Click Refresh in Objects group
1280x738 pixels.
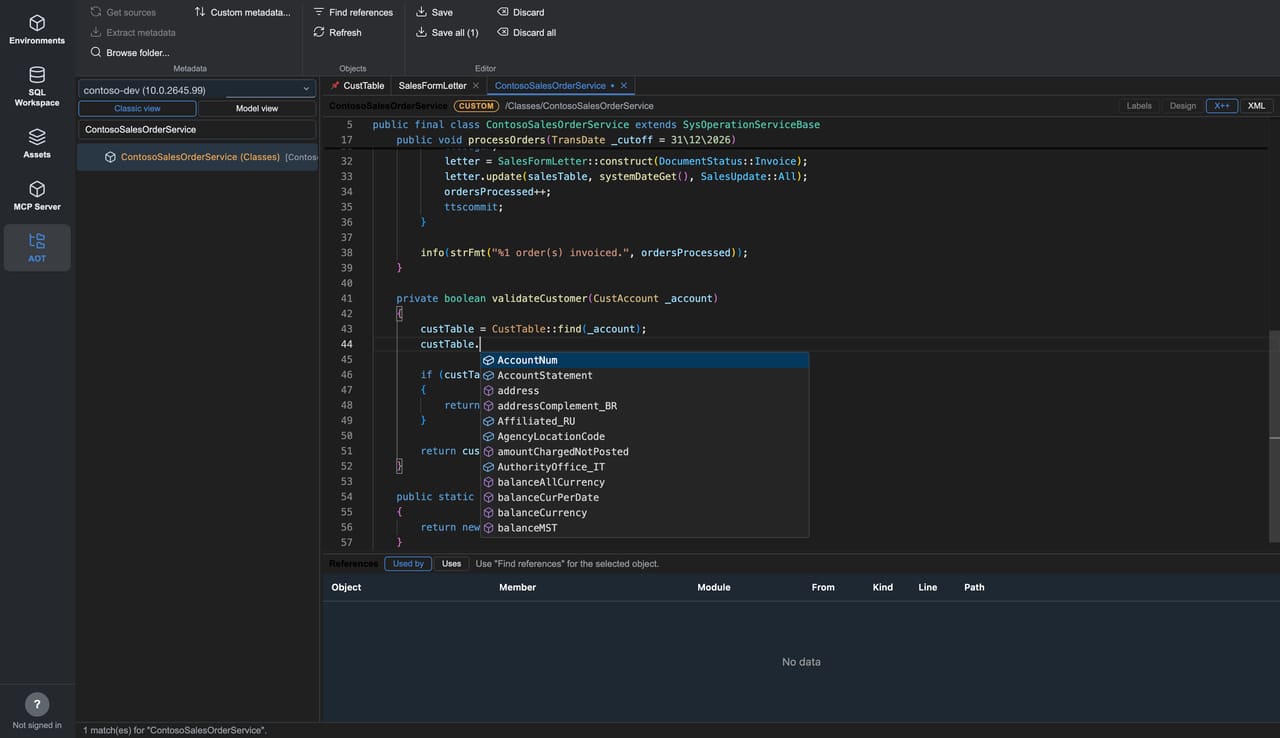point(337,32)
